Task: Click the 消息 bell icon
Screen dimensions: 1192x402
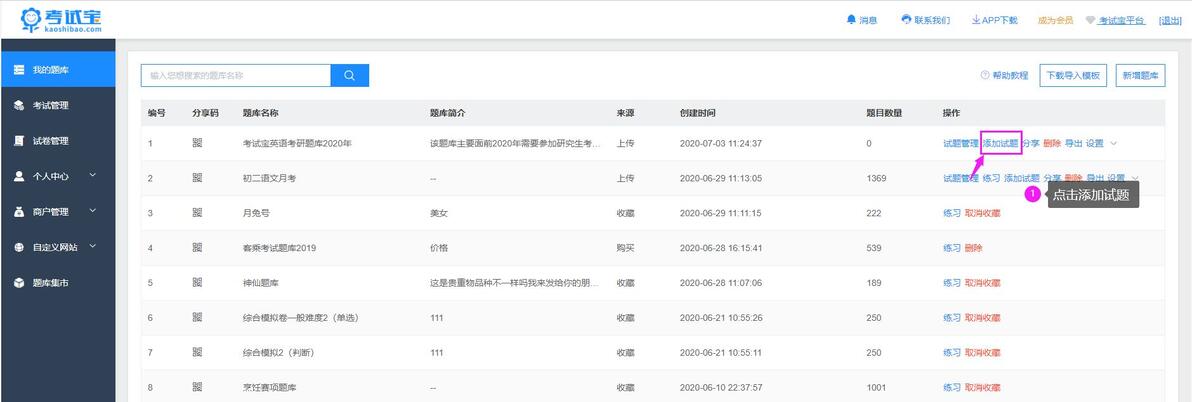Action: [x=851, y=20]
